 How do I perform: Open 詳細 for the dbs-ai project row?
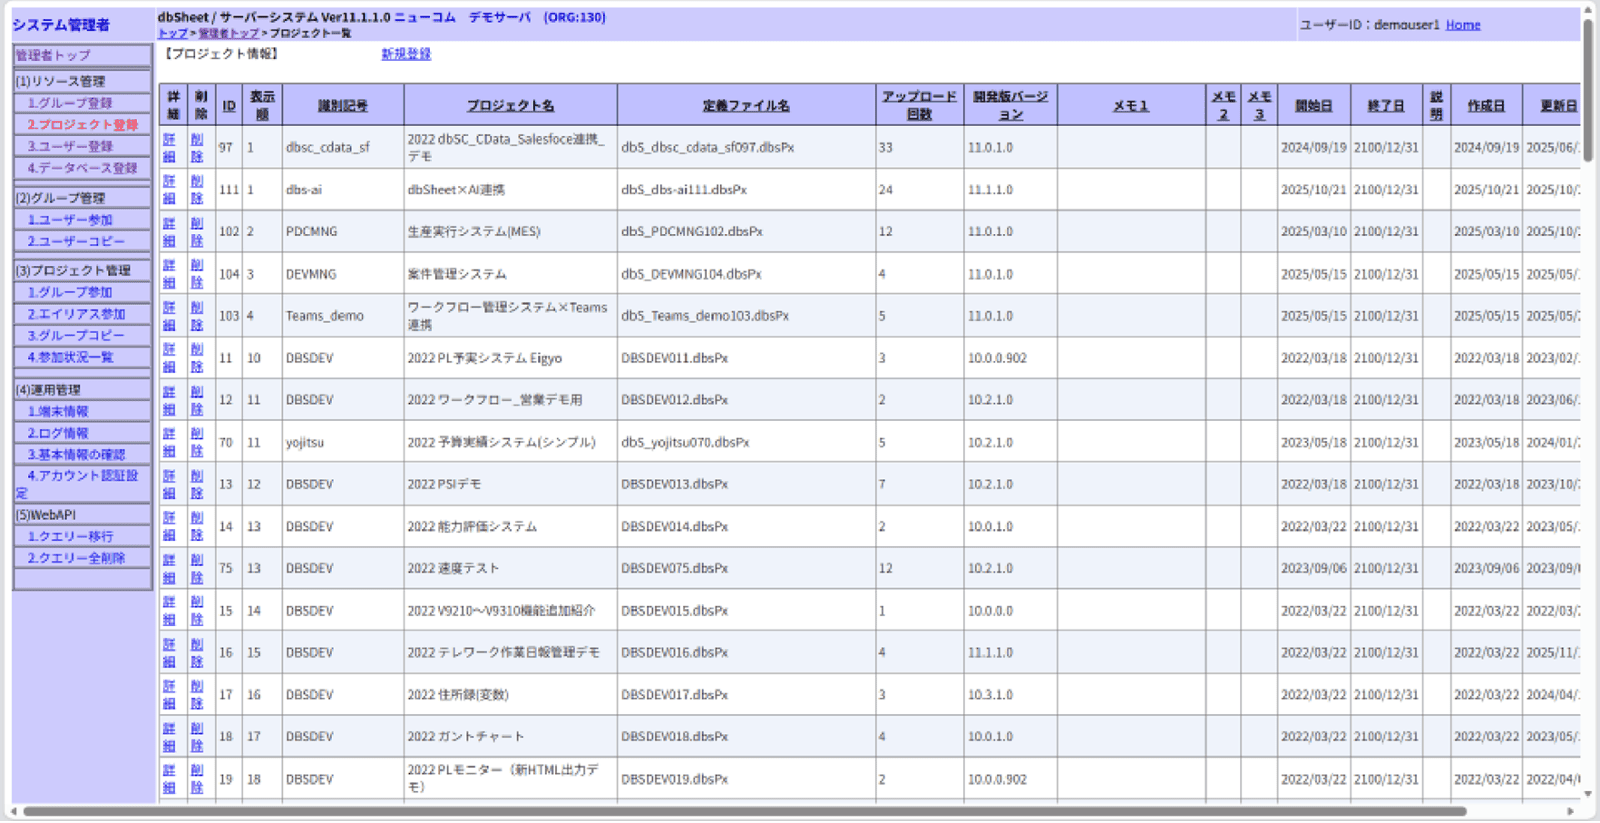coord(169,189)
